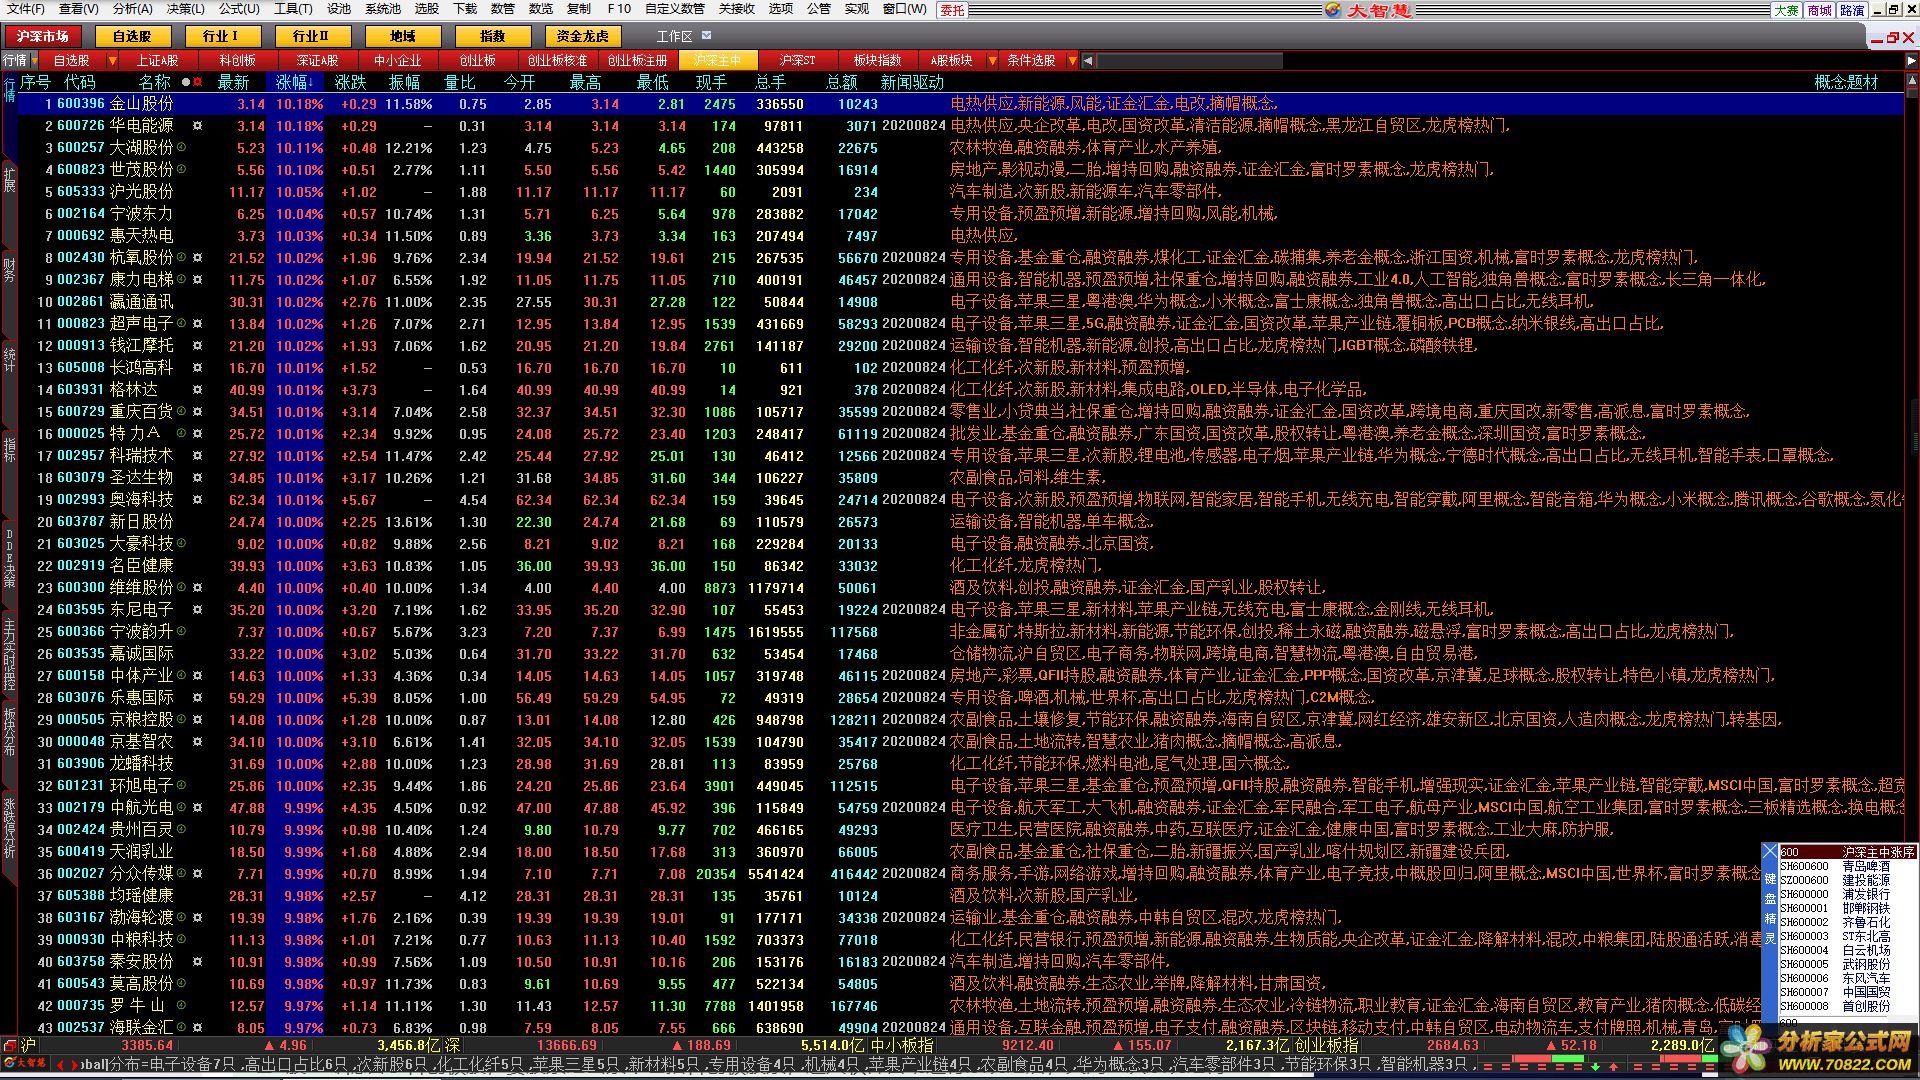Click the marker icon in the 钱江摩托 row
Viewport: 1920px width, 1080px height.
click(x=198, y=346)
